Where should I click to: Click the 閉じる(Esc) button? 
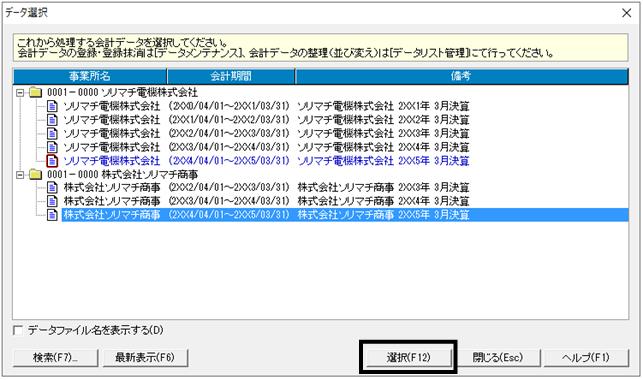(498, 357)
